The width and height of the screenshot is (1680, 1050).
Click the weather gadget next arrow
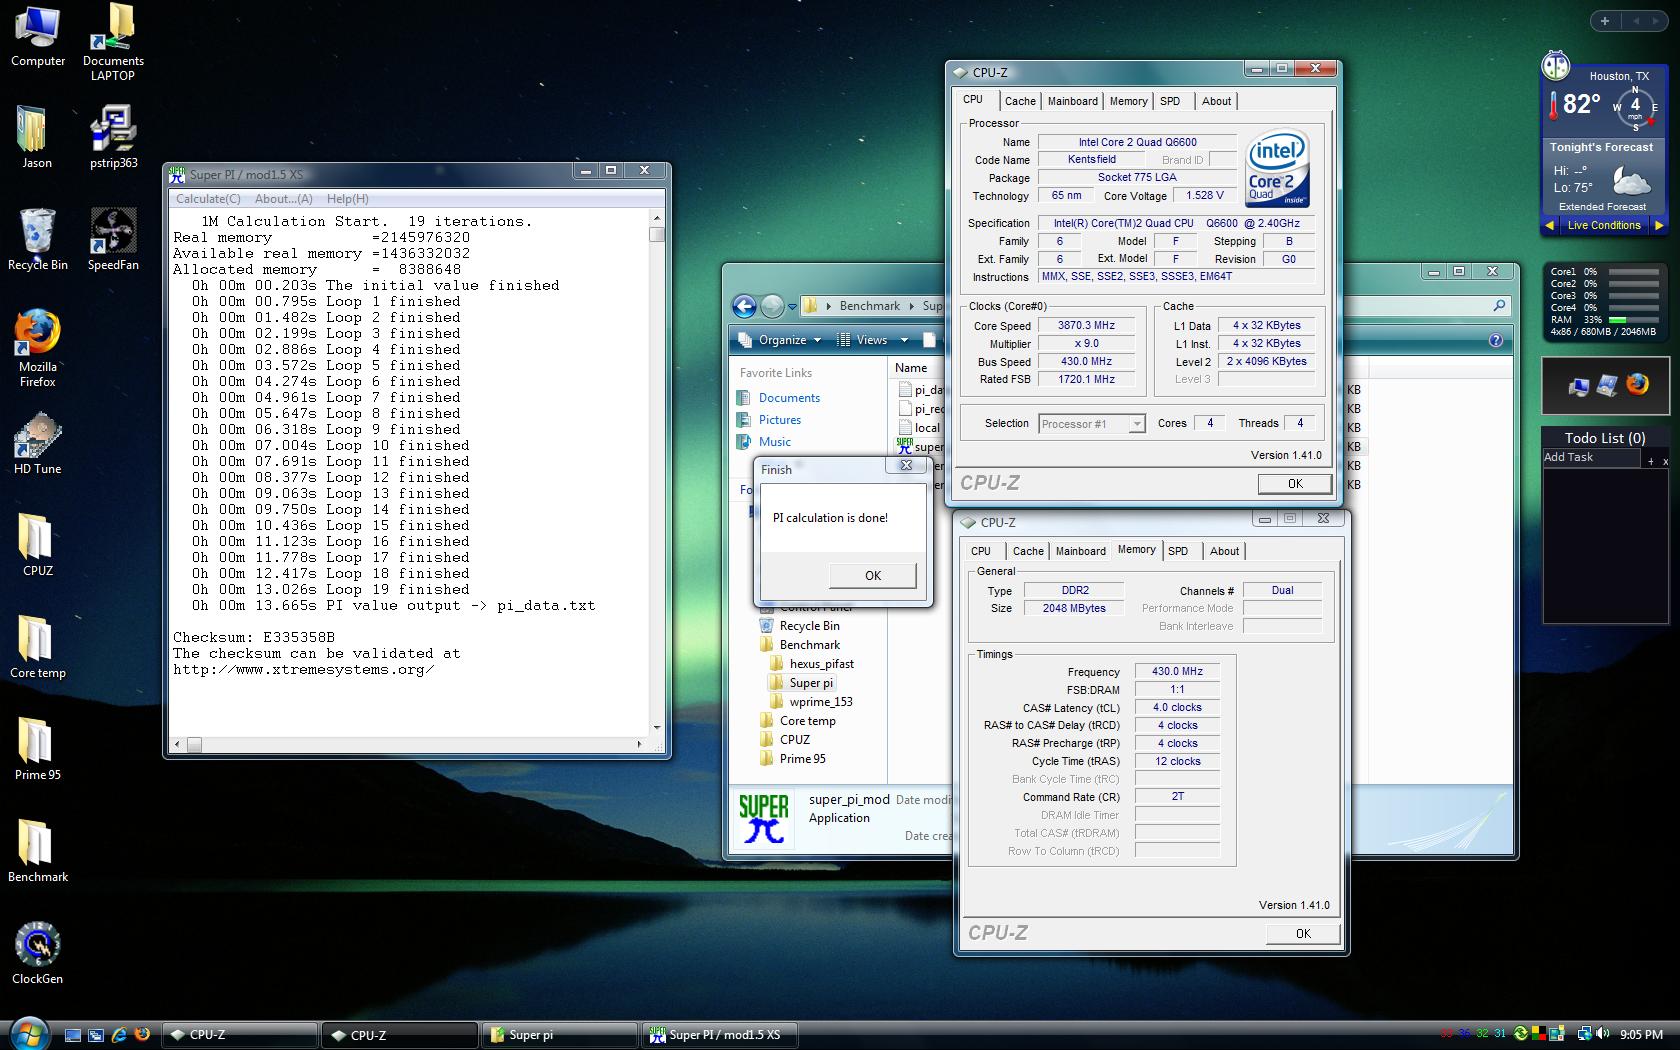(1658, 225)
